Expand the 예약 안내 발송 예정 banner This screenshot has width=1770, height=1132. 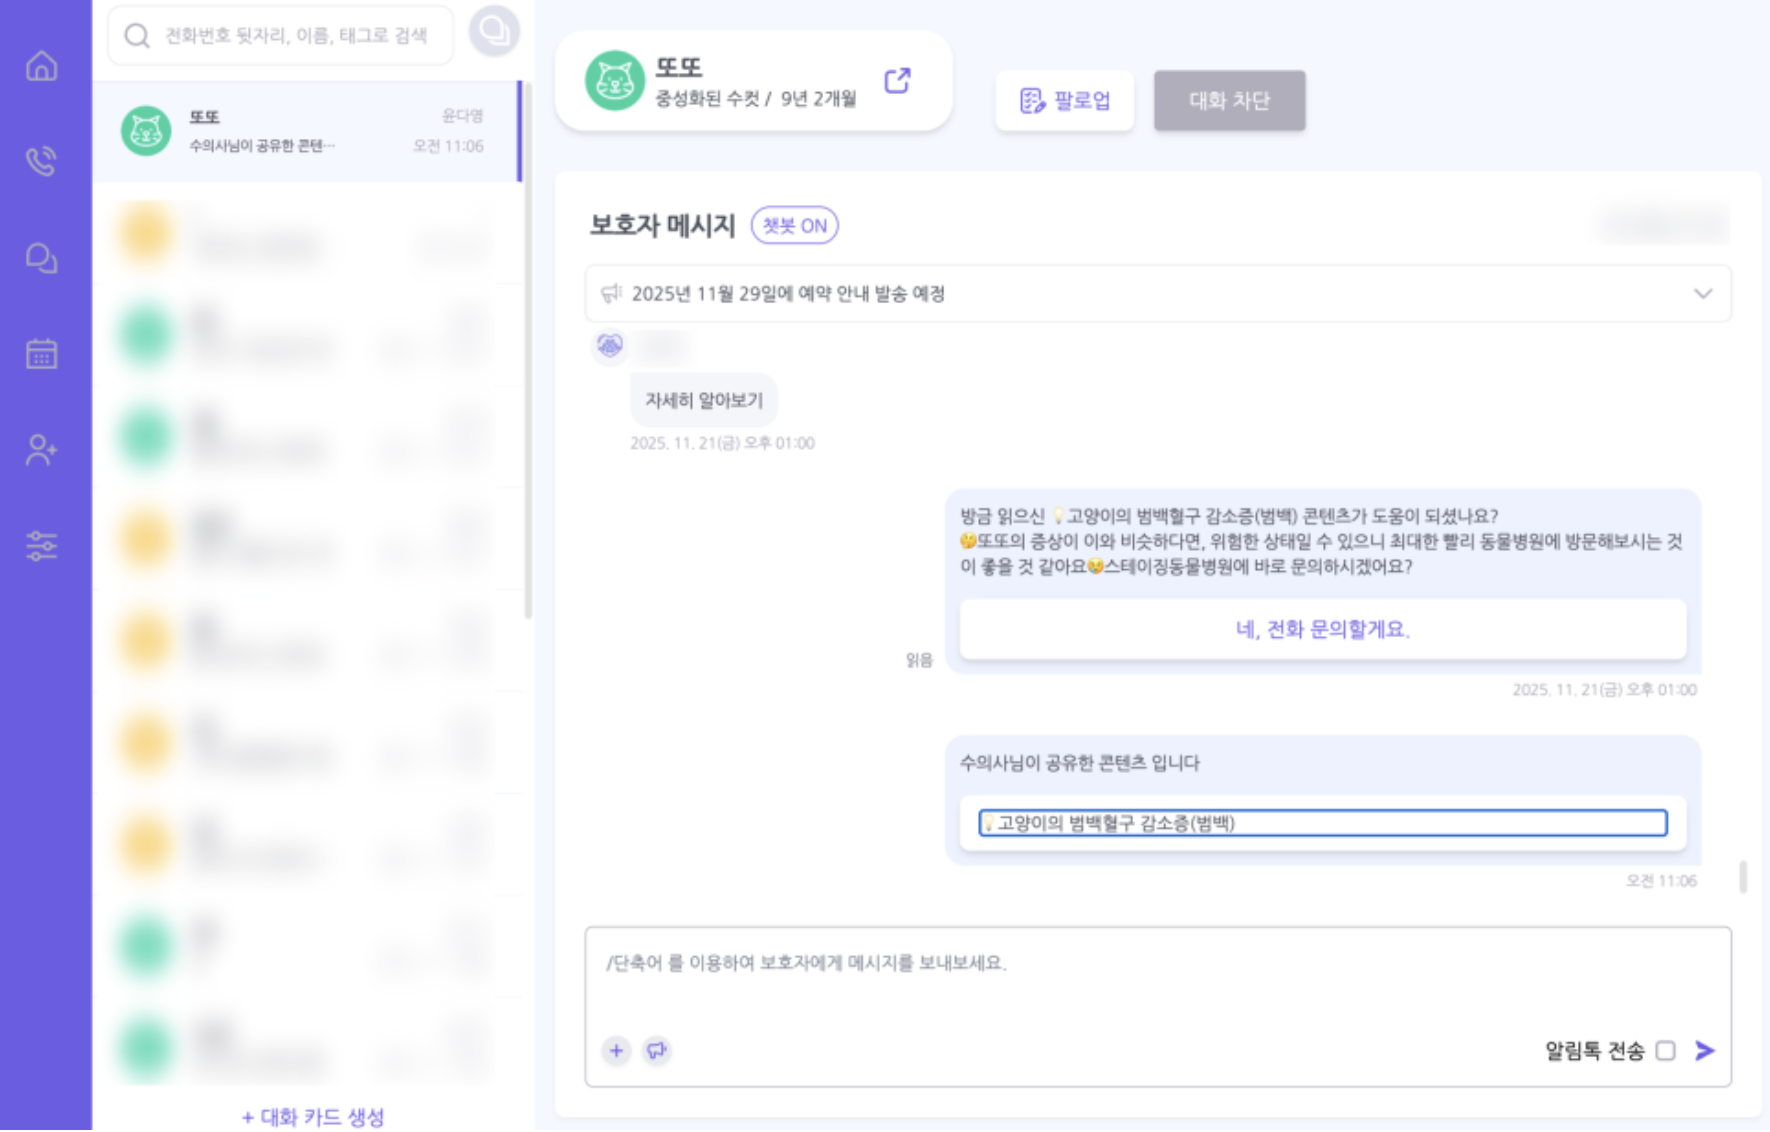1702,294
